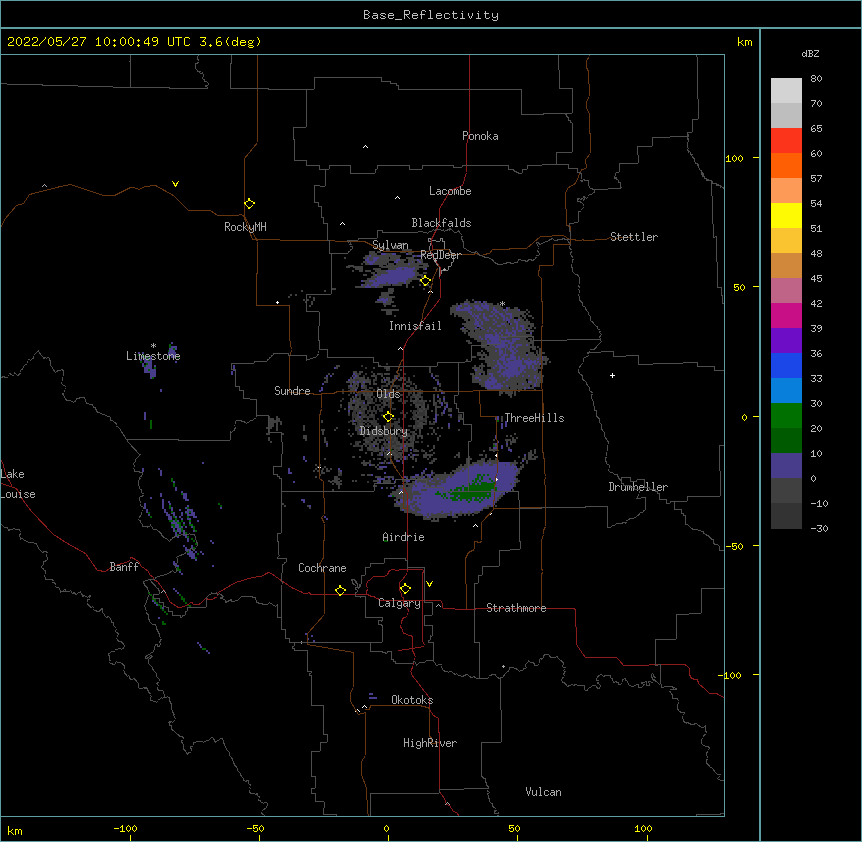This screenshot has height=842, width=862.
Task: Click the Stettler city label
Action: point(634,237)
